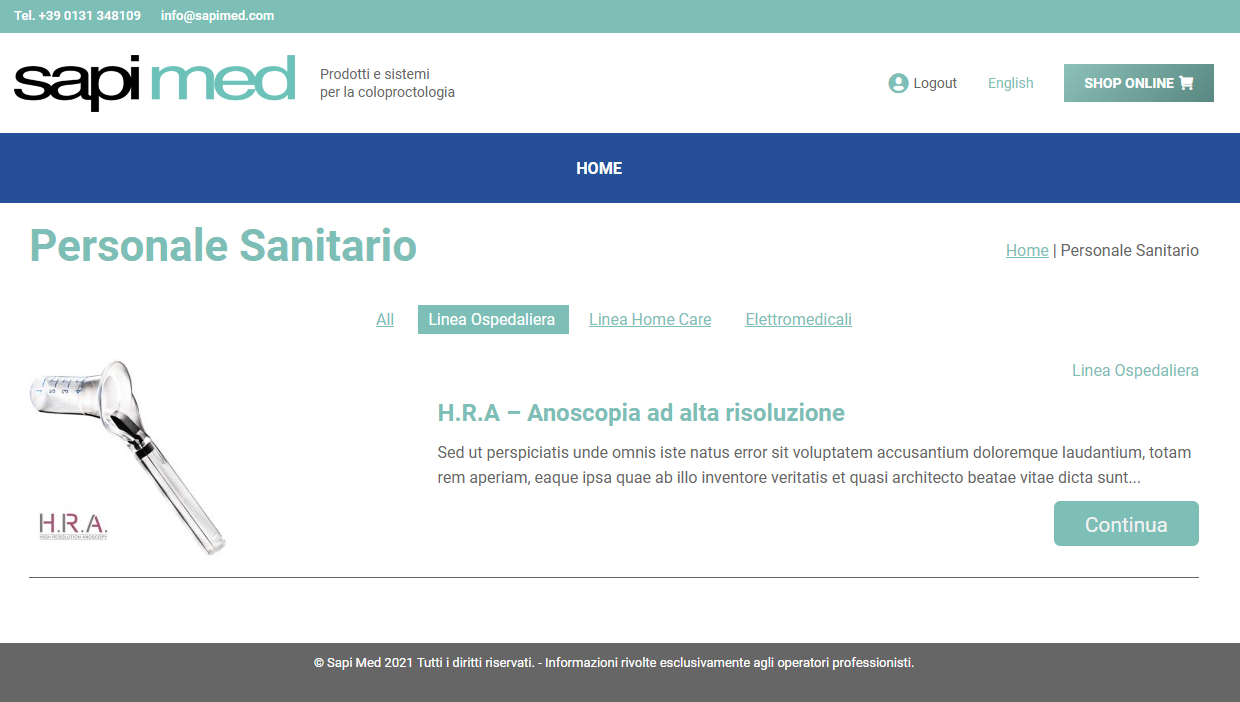Click the Continua button
Viewport: 1240px width, 702px height.
pos(1126,524)
